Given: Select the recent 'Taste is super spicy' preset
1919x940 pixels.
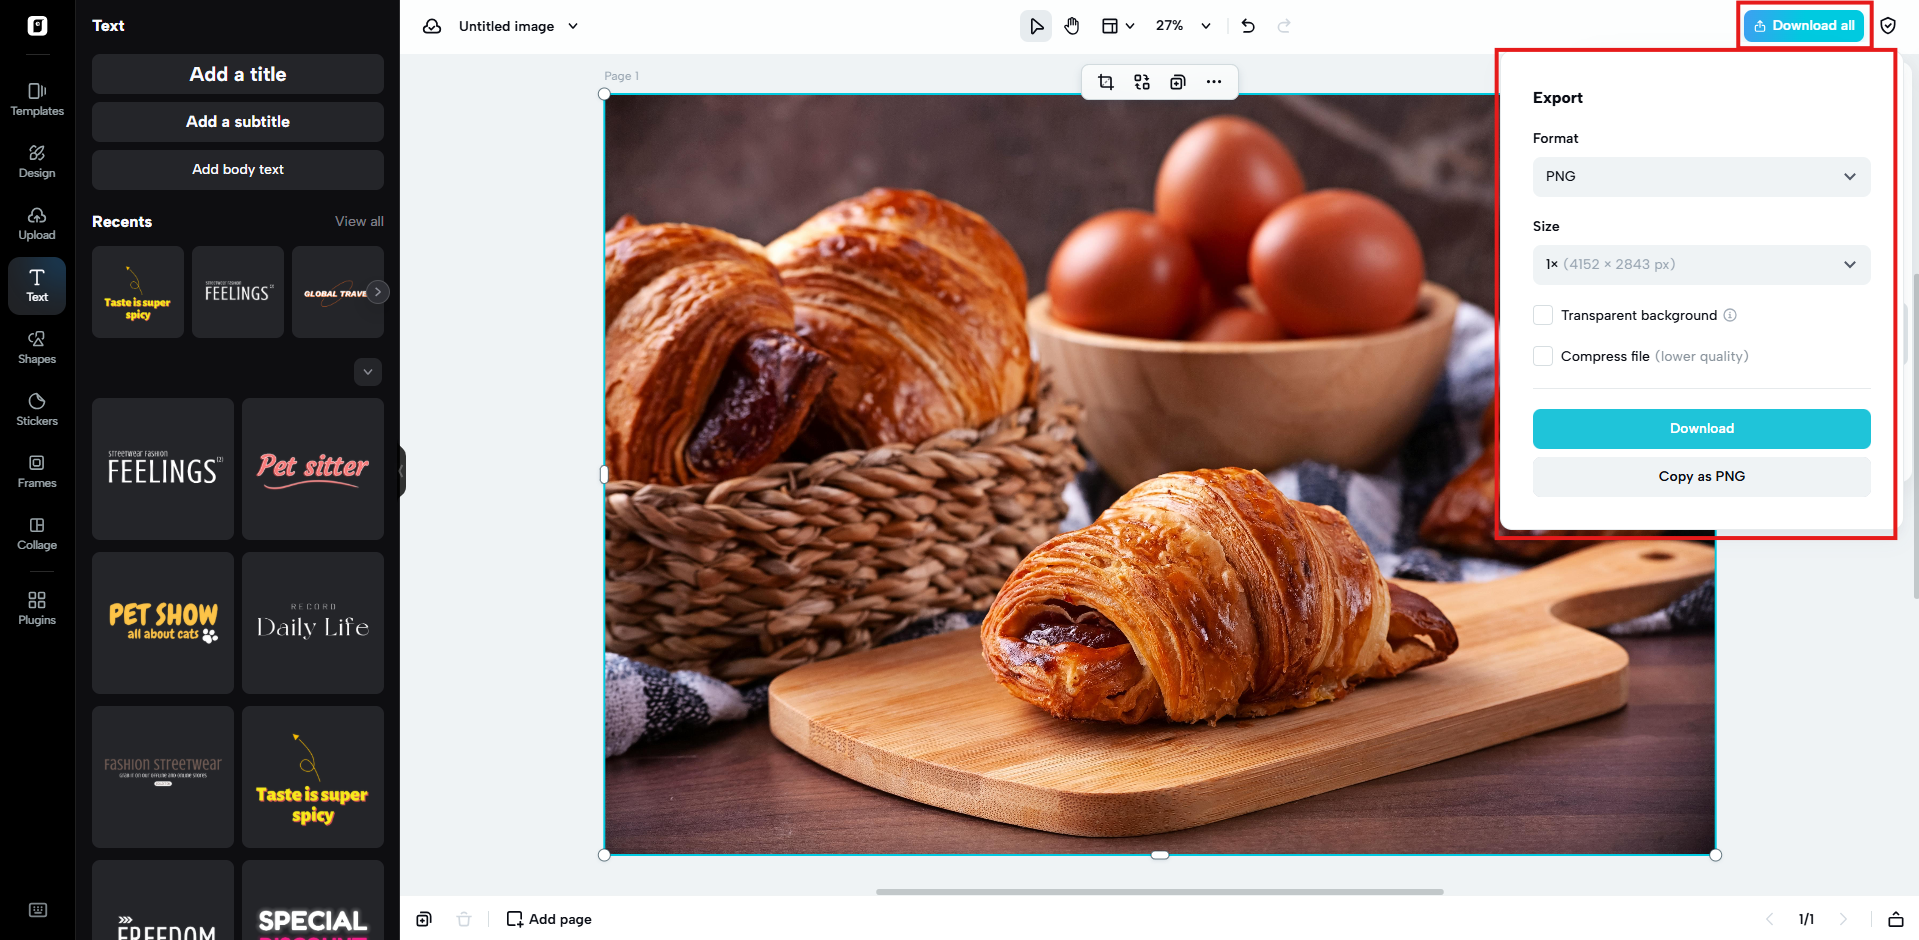Looking at the screenshot, I should coord(138,292).
